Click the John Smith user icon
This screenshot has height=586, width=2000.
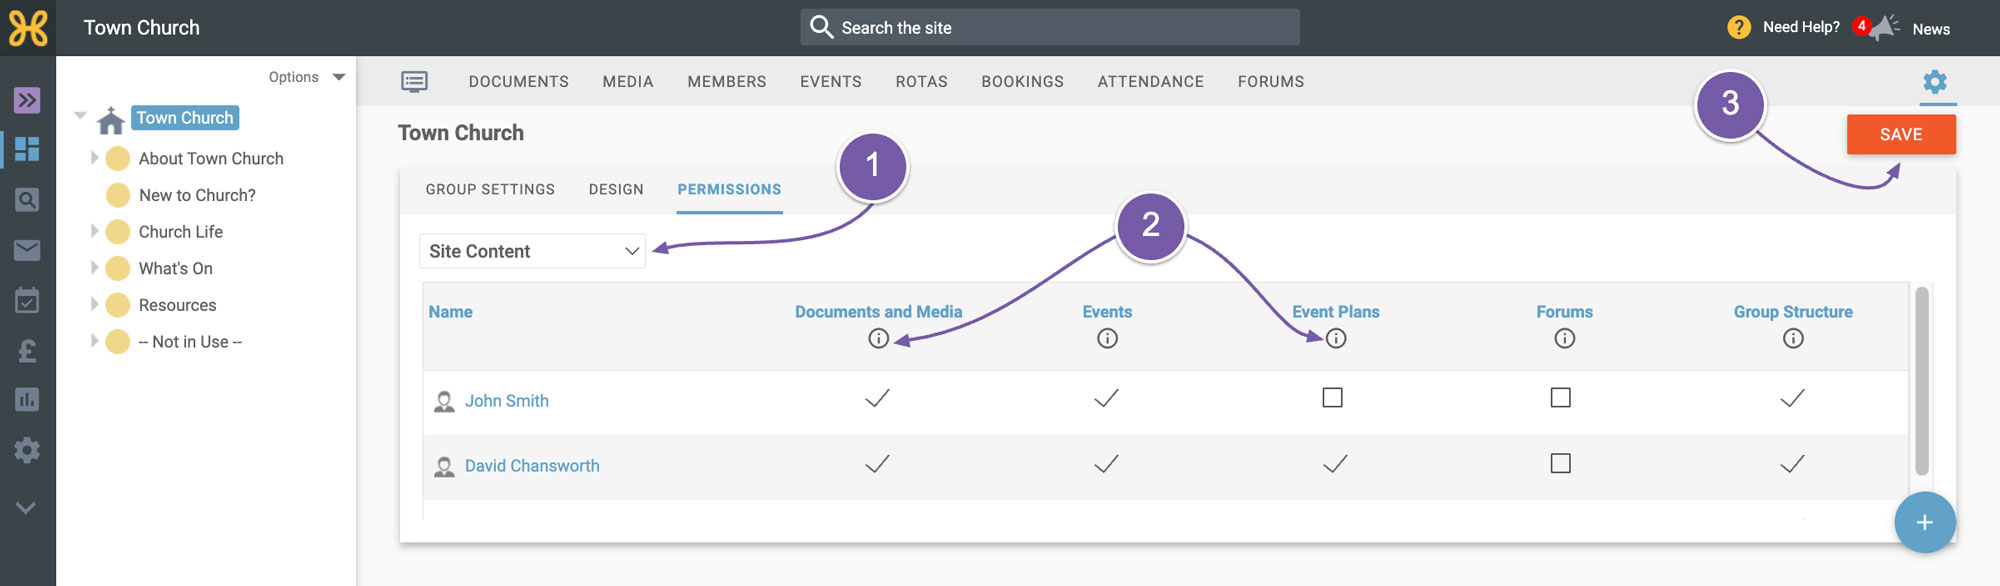pos(444,402)
